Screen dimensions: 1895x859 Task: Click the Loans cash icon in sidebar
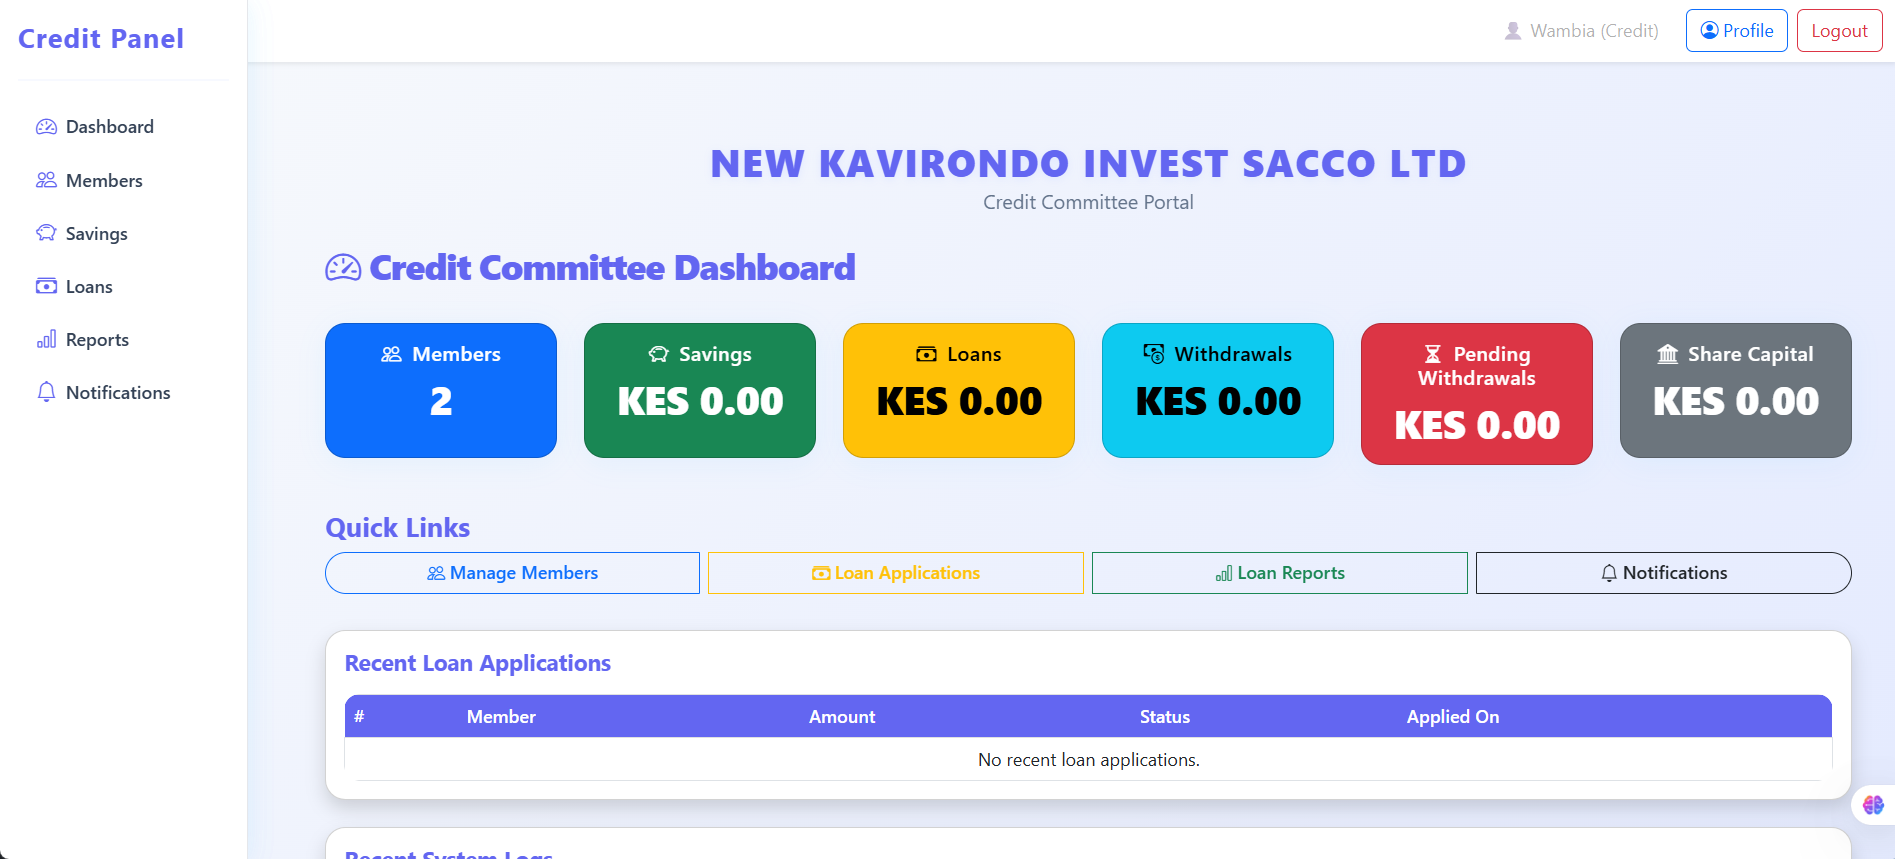46,286
